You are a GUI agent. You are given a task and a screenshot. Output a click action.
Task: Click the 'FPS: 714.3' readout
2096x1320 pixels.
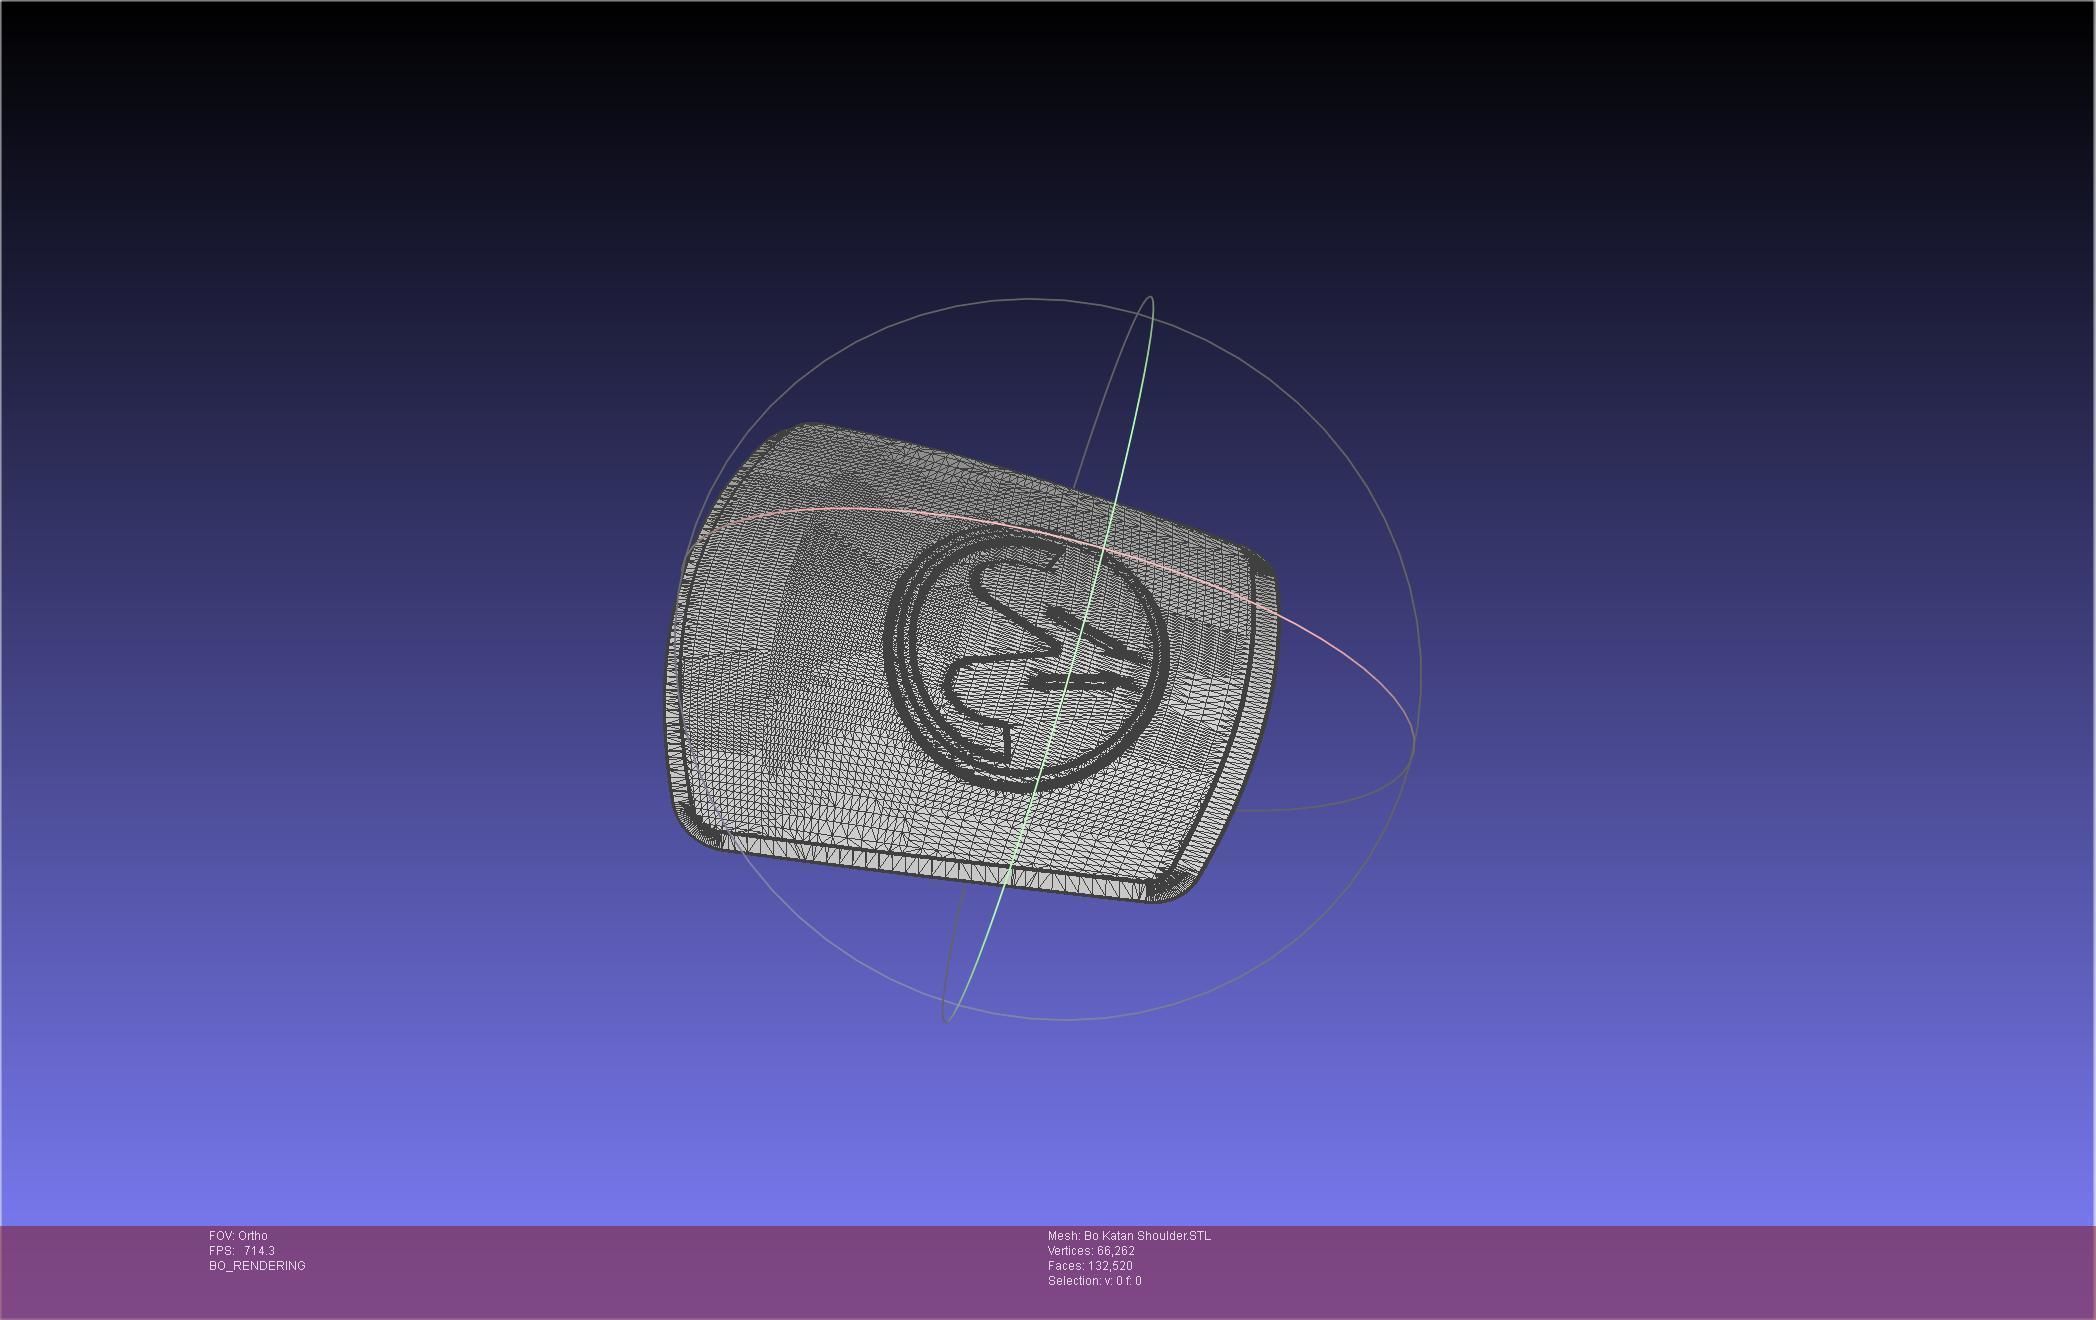pyautogui.click(x=242, y=1251)
